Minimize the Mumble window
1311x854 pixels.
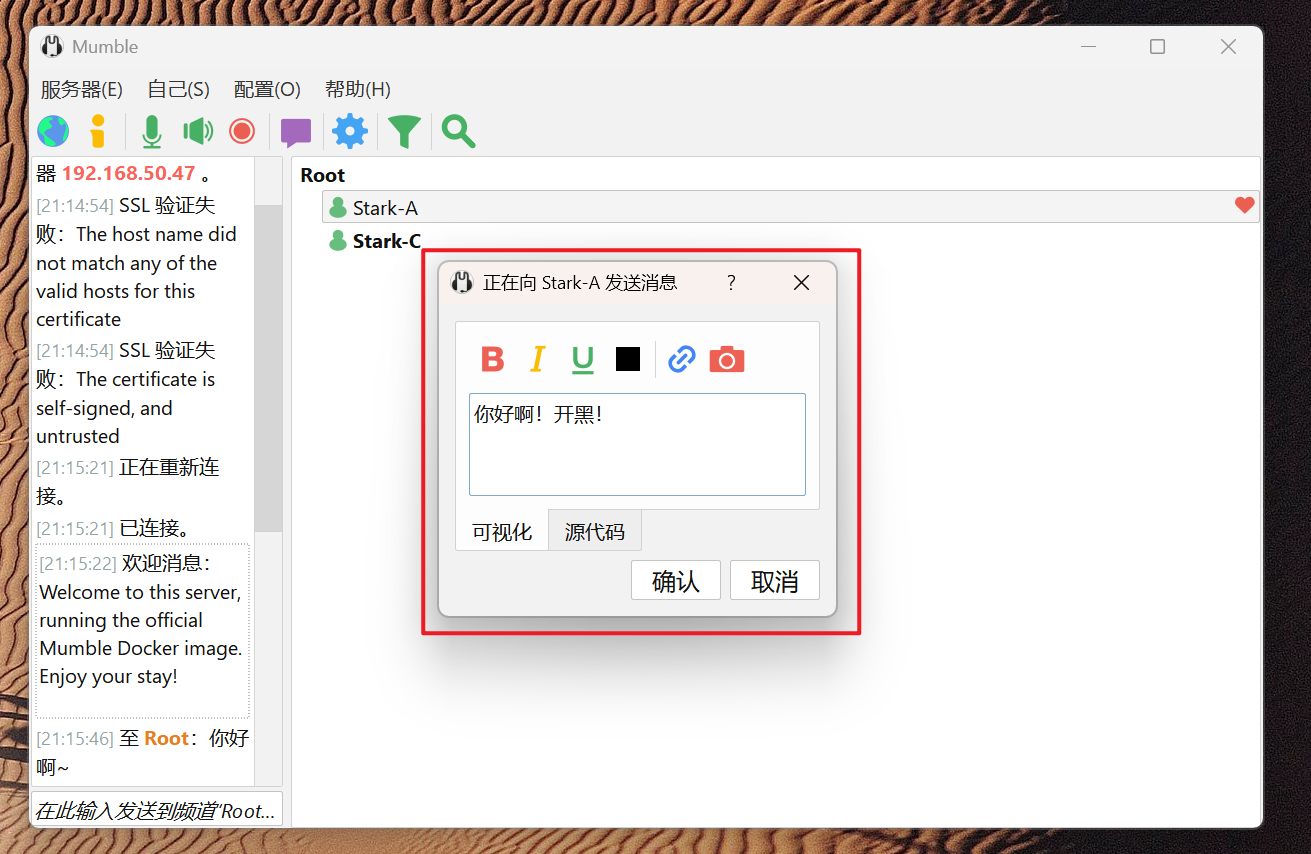coord(1087,46)
